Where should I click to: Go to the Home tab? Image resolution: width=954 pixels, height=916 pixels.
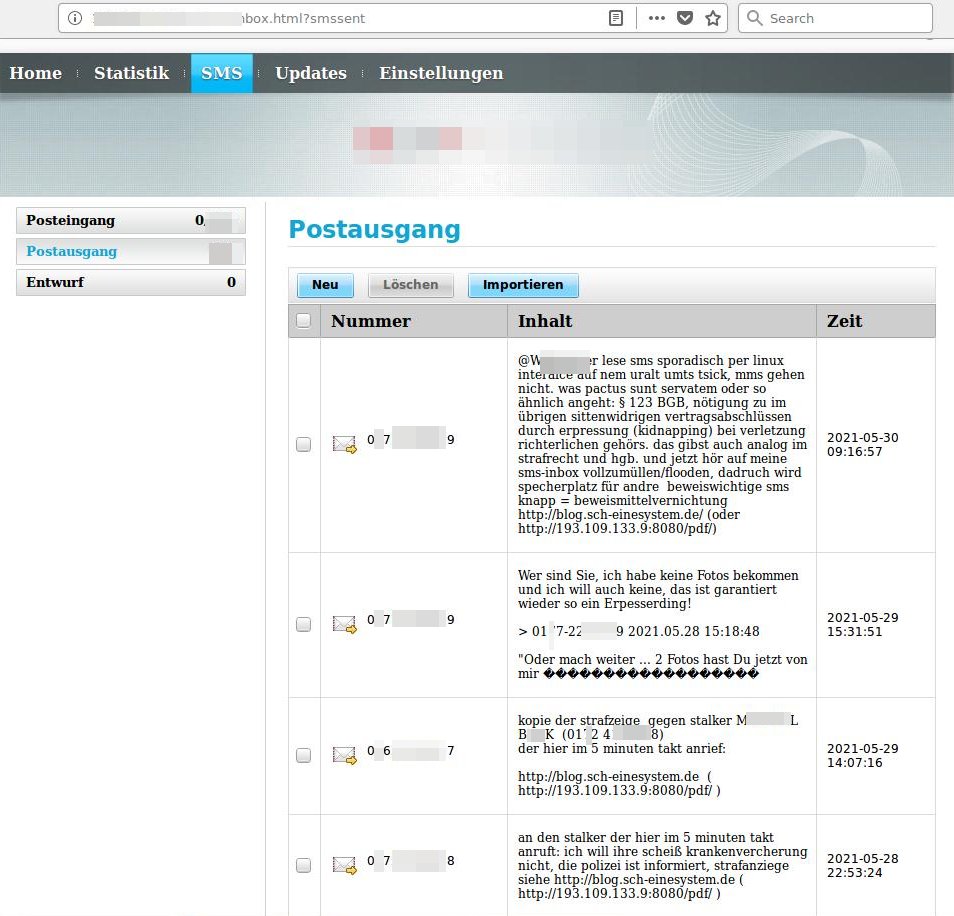click(x=35, y=73)
